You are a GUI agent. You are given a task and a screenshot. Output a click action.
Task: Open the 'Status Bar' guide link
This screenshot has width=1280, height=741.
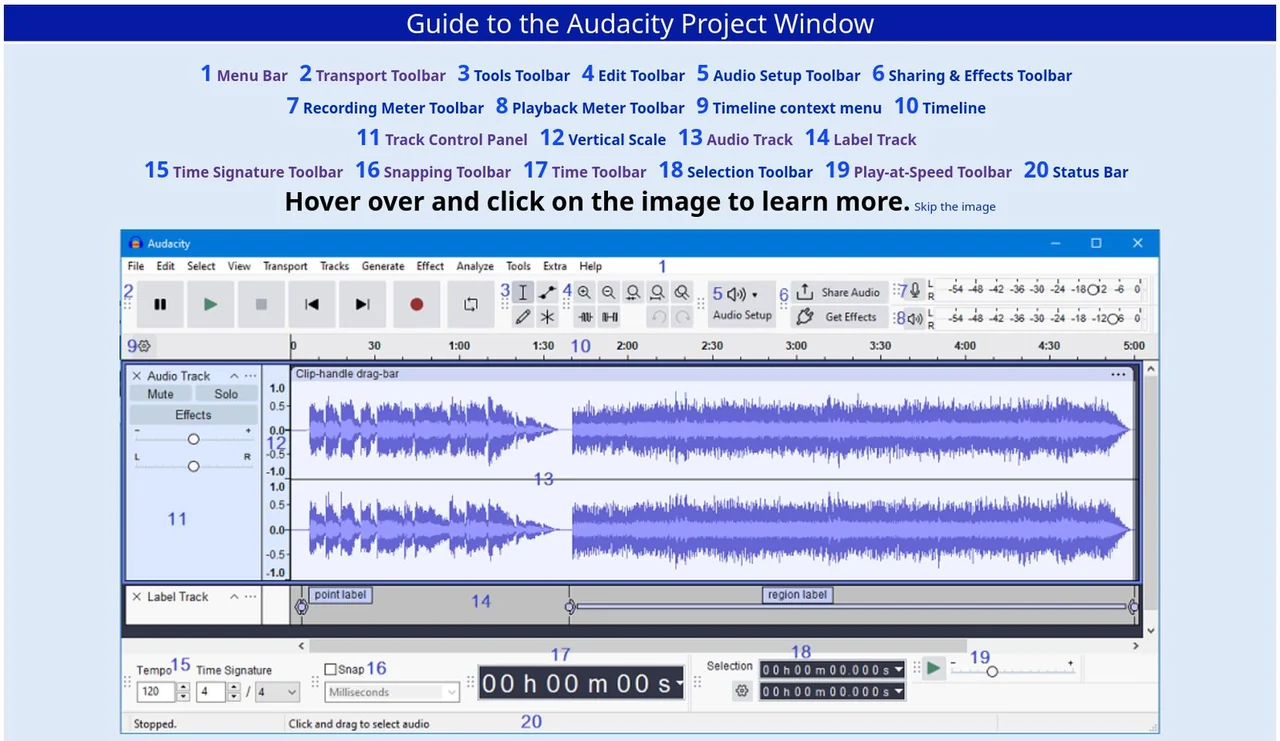click(x=1091, y=172)
